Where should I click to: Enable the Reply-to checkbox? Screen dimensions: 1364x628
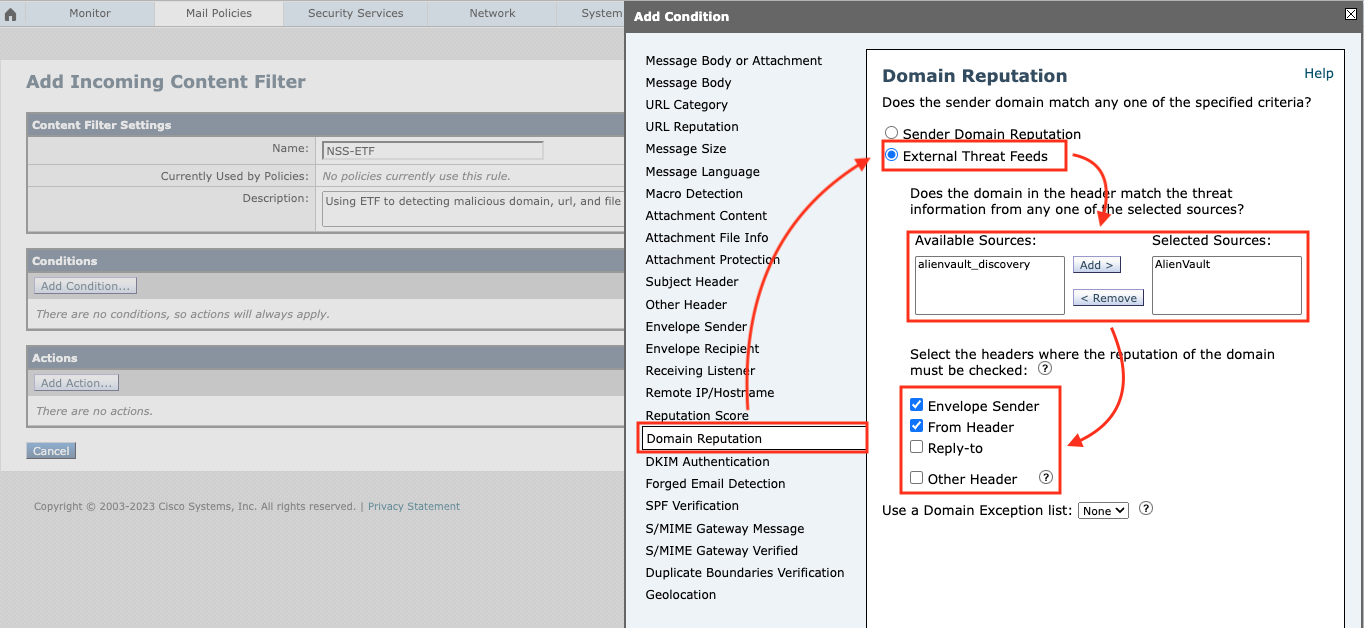pyautogui.click(x=916, y=446)
